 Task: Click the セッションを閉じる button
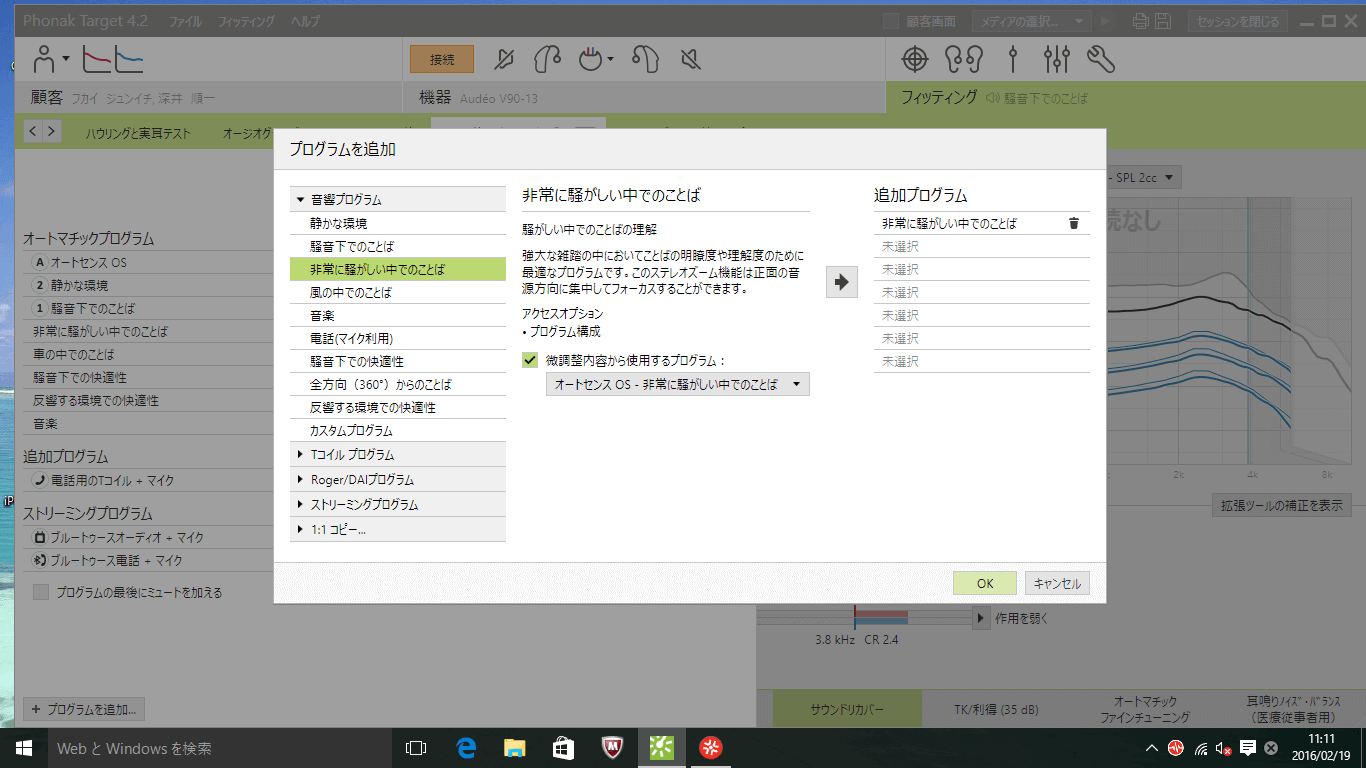[1237, 21]
